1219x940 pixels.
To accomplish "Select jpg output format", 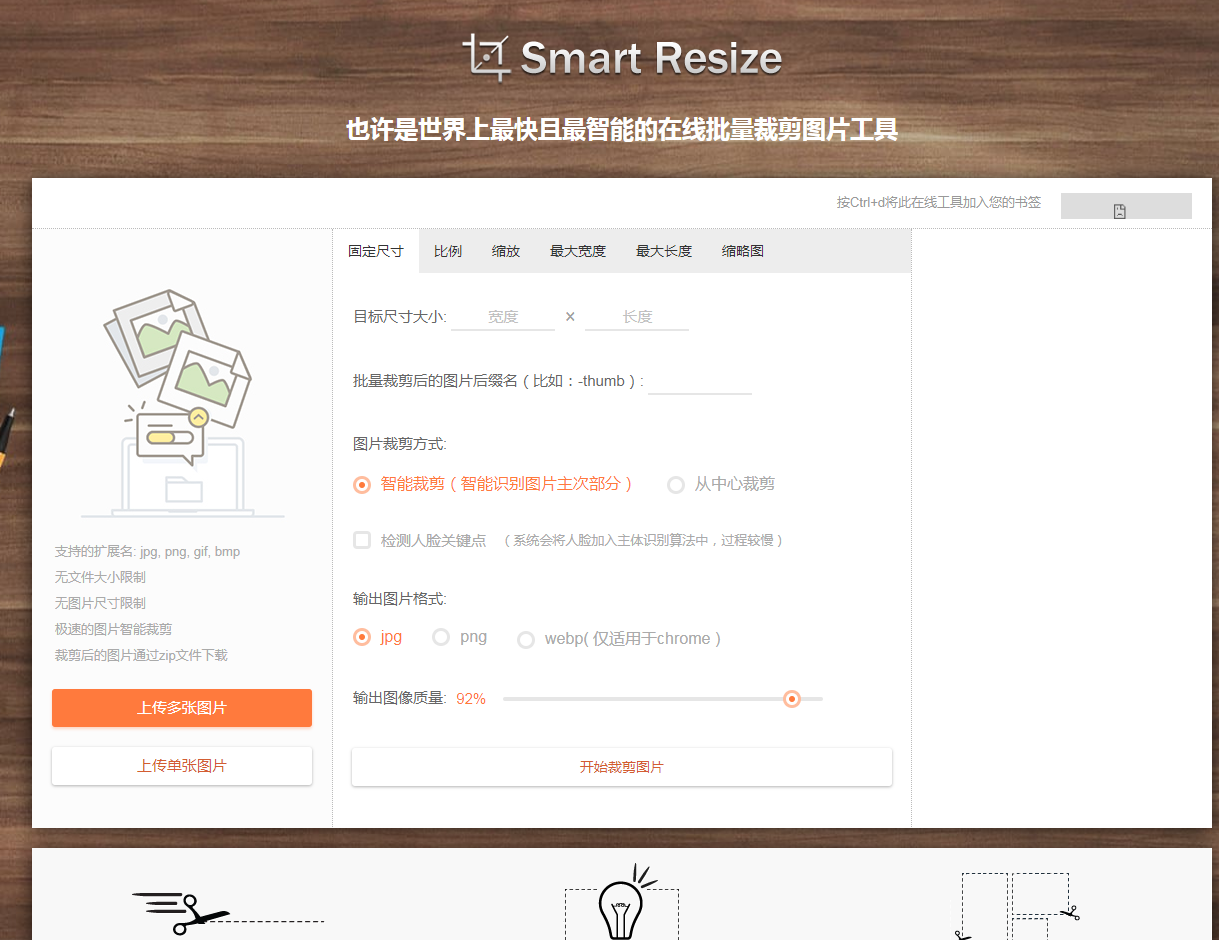I will (362, 637).
